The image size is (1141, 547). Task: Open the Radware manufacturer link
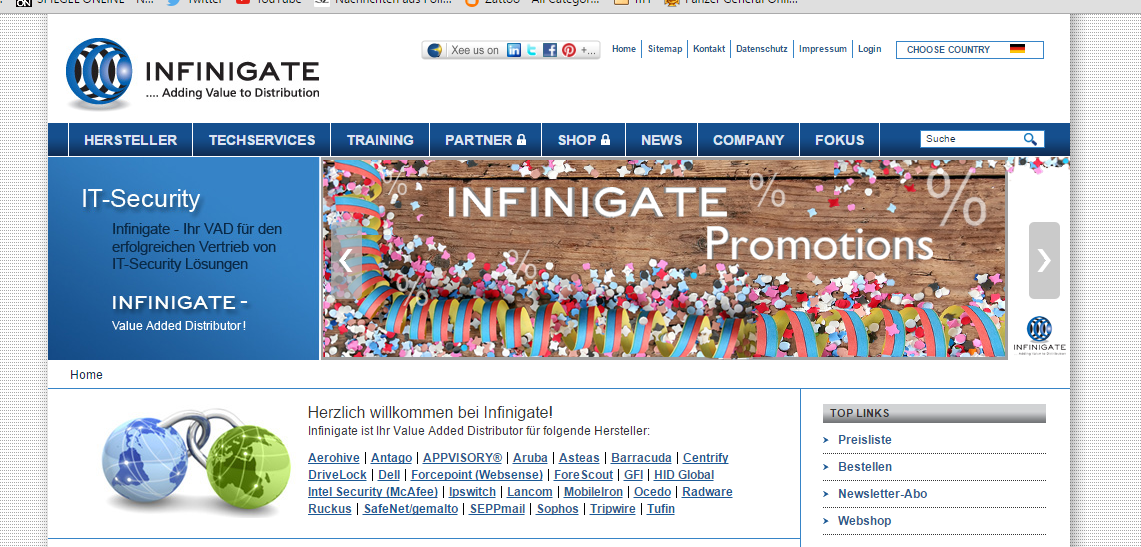[x=707, y=492]
